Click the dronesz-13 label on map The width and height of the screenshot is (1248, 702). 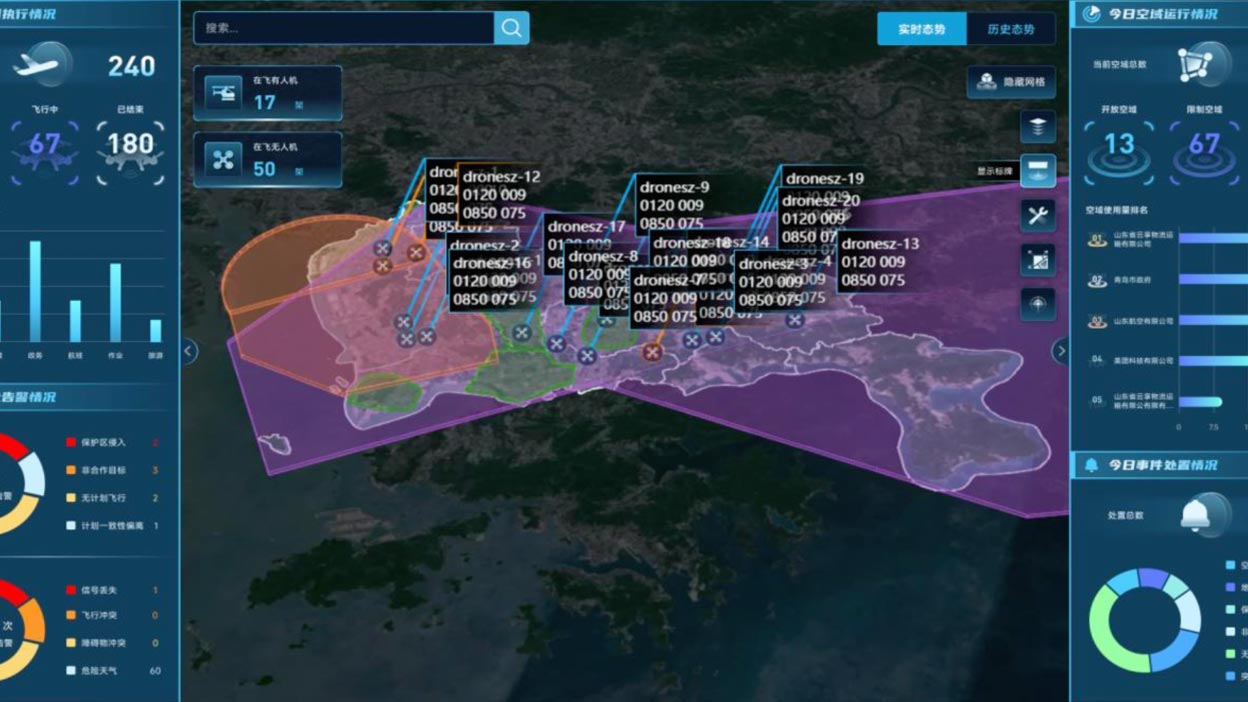880,244
